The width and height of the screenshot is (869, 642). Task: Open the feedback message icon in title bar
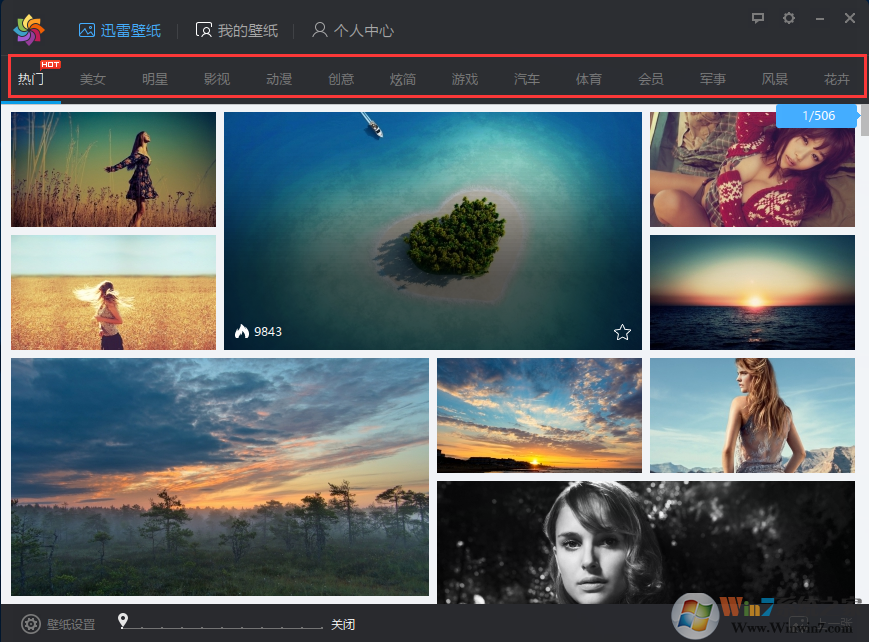click(x=759, y=18)
